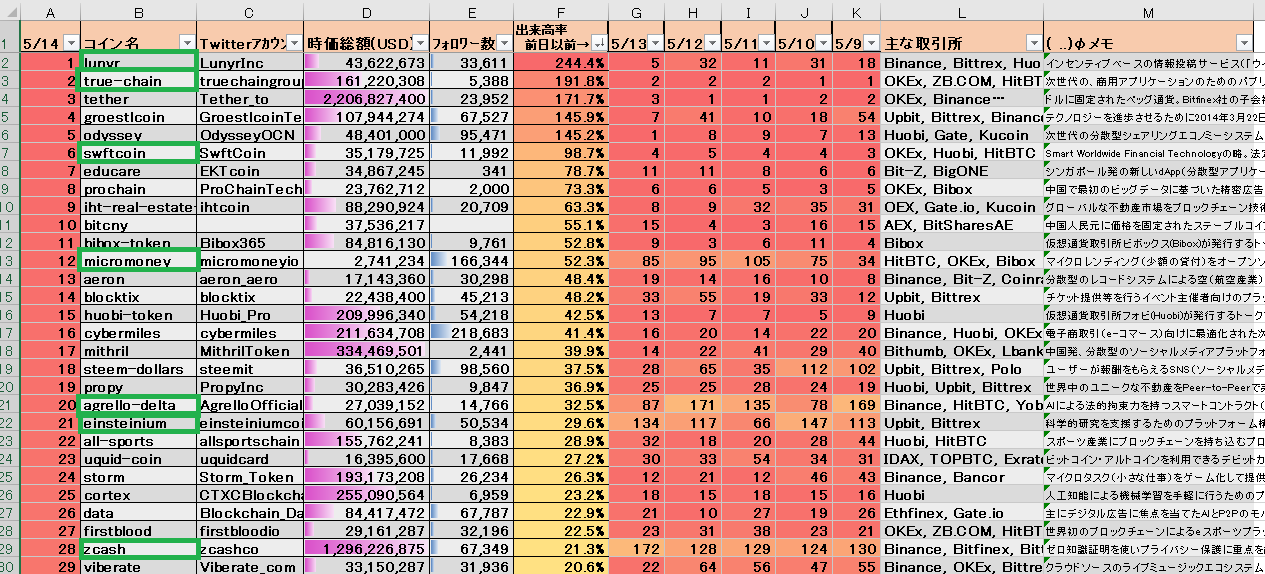
Task: Select column L header
Action: coord(961,11)
